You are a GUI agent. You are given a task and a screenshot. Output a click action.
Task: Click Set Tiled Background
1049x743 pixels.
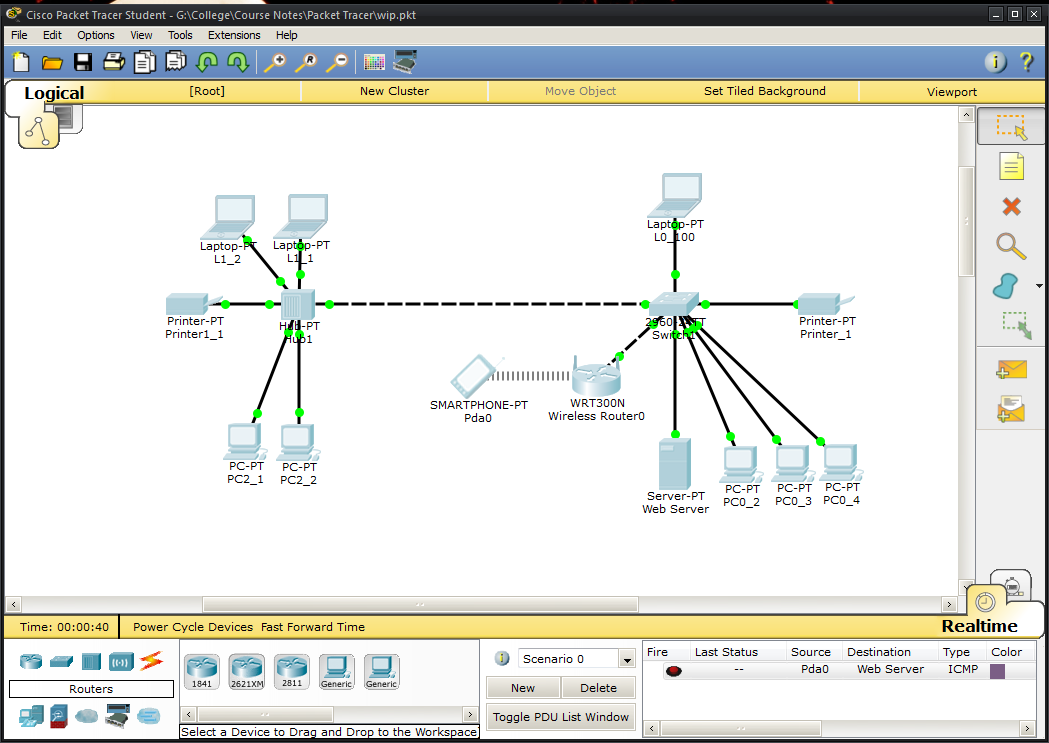[765, 91]
